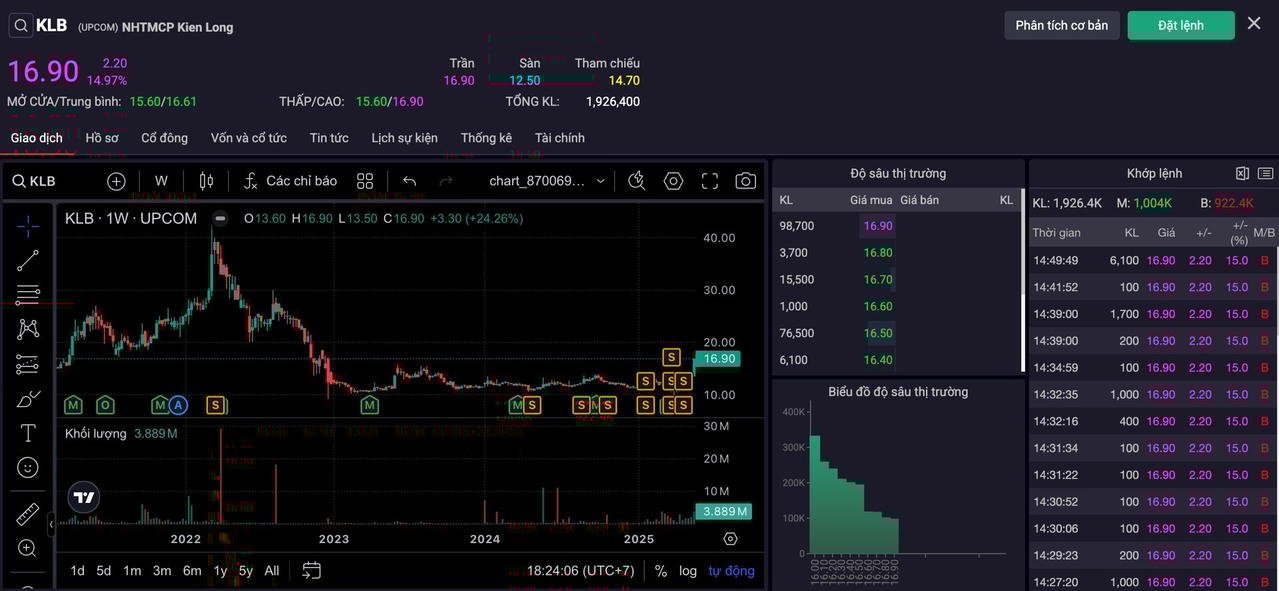The height and width of the screenshot is (591, 1279).
Task: Toggle the log scale option
Action: click(688, 571)
